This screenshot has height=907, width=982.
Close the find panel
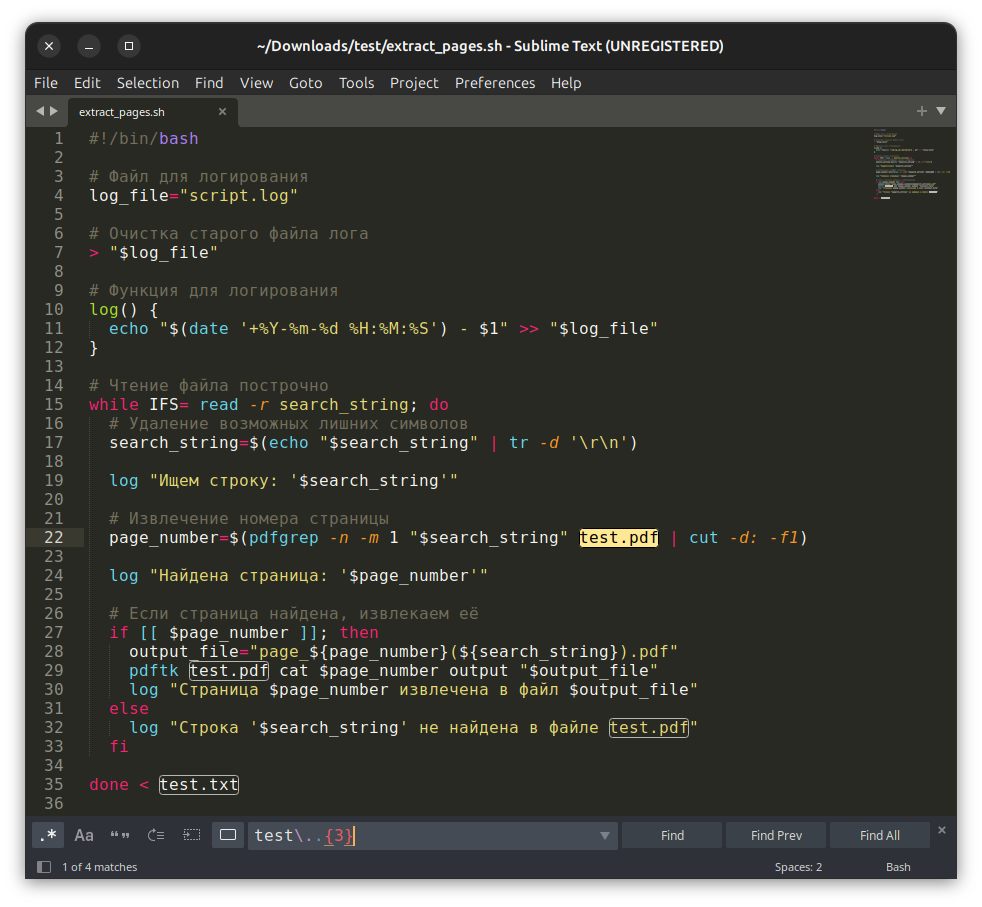(x=941, y=830)
